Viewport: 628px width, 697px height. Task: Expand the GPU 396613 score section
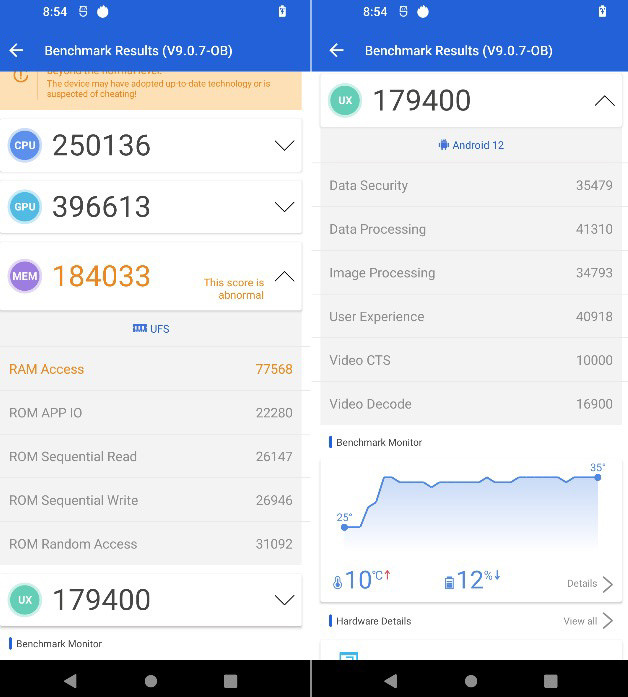pos(284,207)
